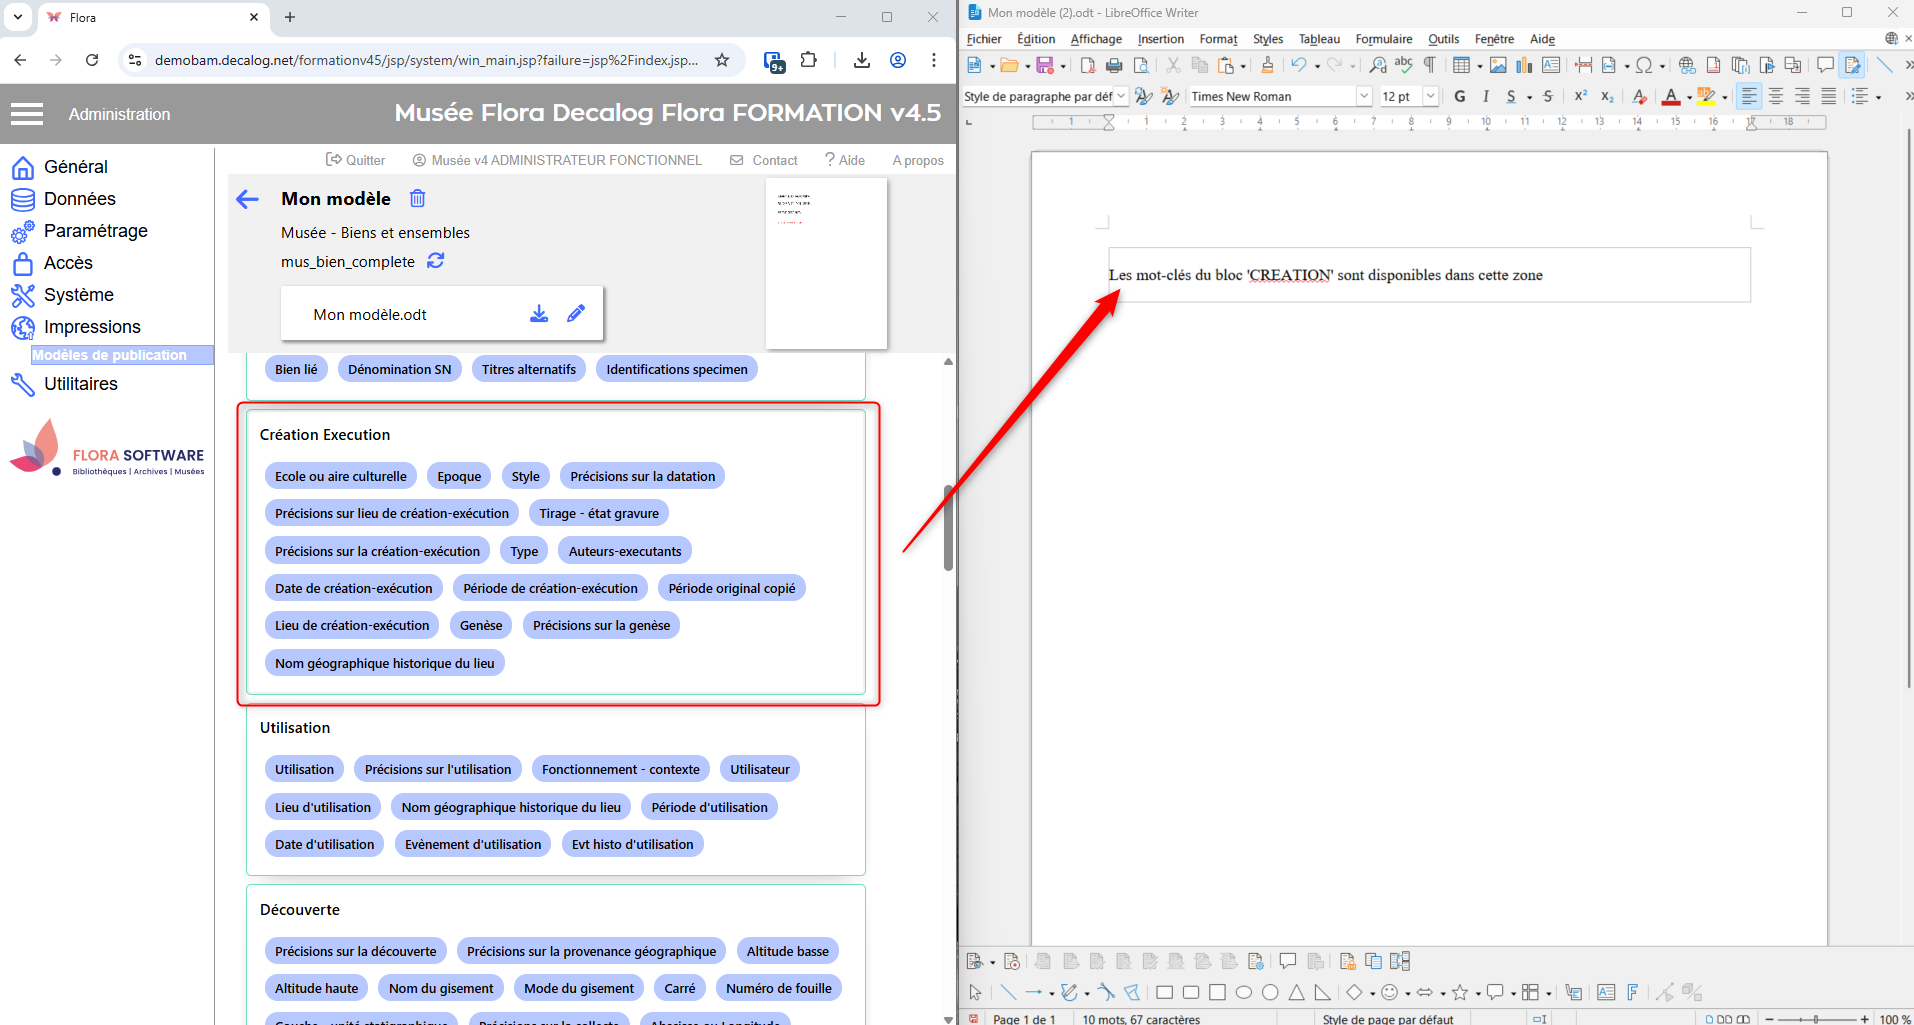Select the ellipse shape drawing tool
The width and height of the screenshot is (1914, 1025).
pyautogui.click(x=1244, y=993)
